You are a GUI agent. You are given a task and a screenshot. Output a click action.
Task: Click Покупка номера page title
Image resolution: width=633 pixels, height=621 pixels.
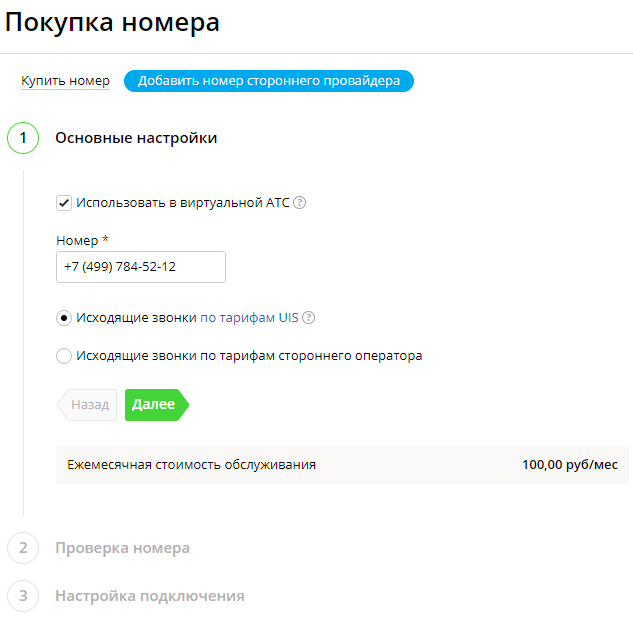click(112, 22)
